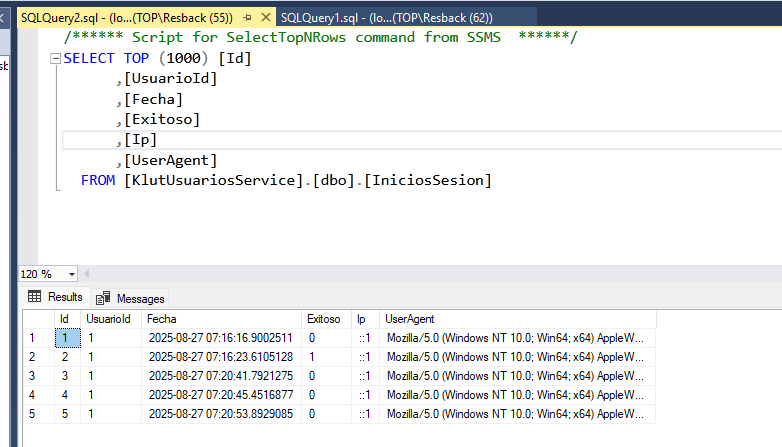Click the [UserAgent] column in the query
Image resolution: width=782 pixels, height=447 pixels.
pyautogui.click(x=170, y=161)
